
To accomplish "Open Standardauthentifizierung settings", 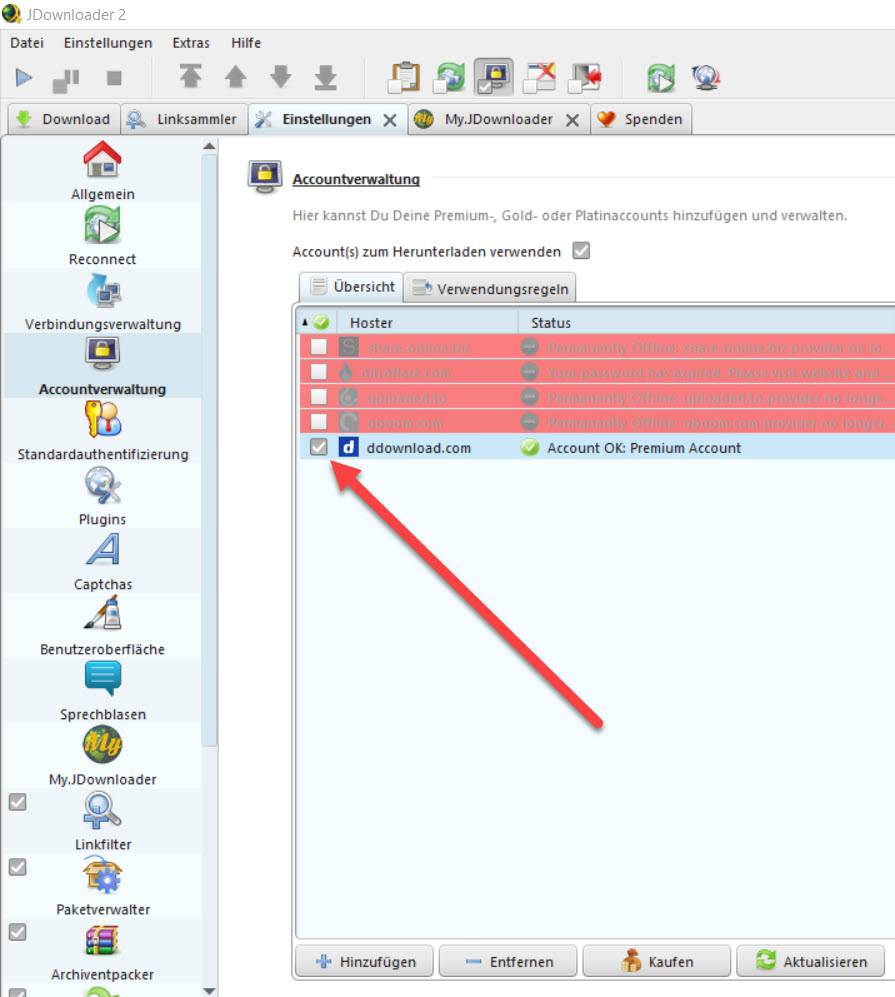I will point(102,431).
